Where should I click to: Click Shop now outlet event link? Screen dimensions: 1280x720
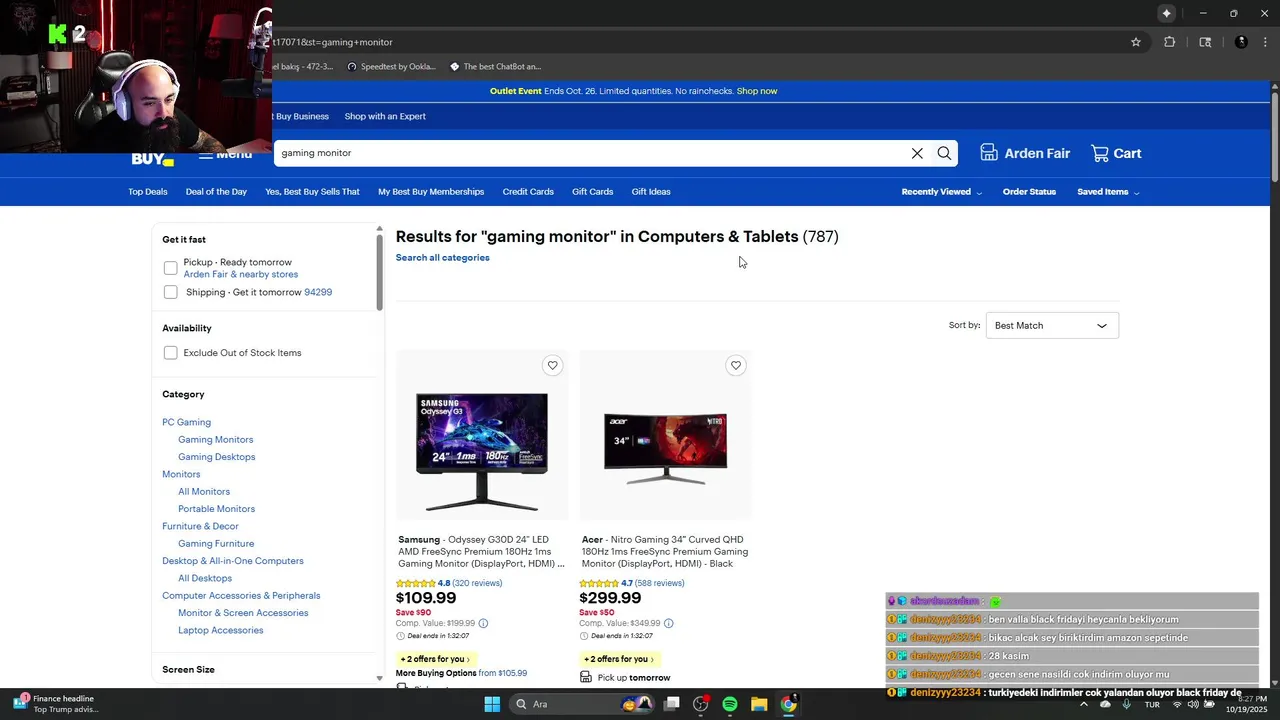tap(757, 91)
